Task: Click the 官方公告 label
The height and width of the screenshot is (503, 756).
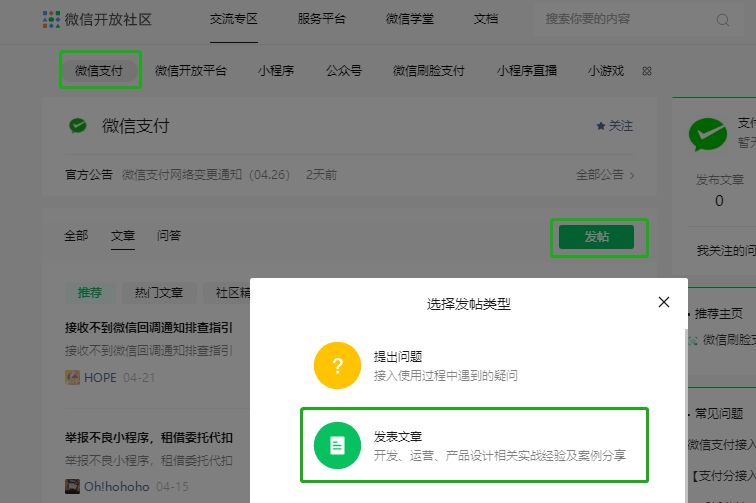Action: (89, 175)
